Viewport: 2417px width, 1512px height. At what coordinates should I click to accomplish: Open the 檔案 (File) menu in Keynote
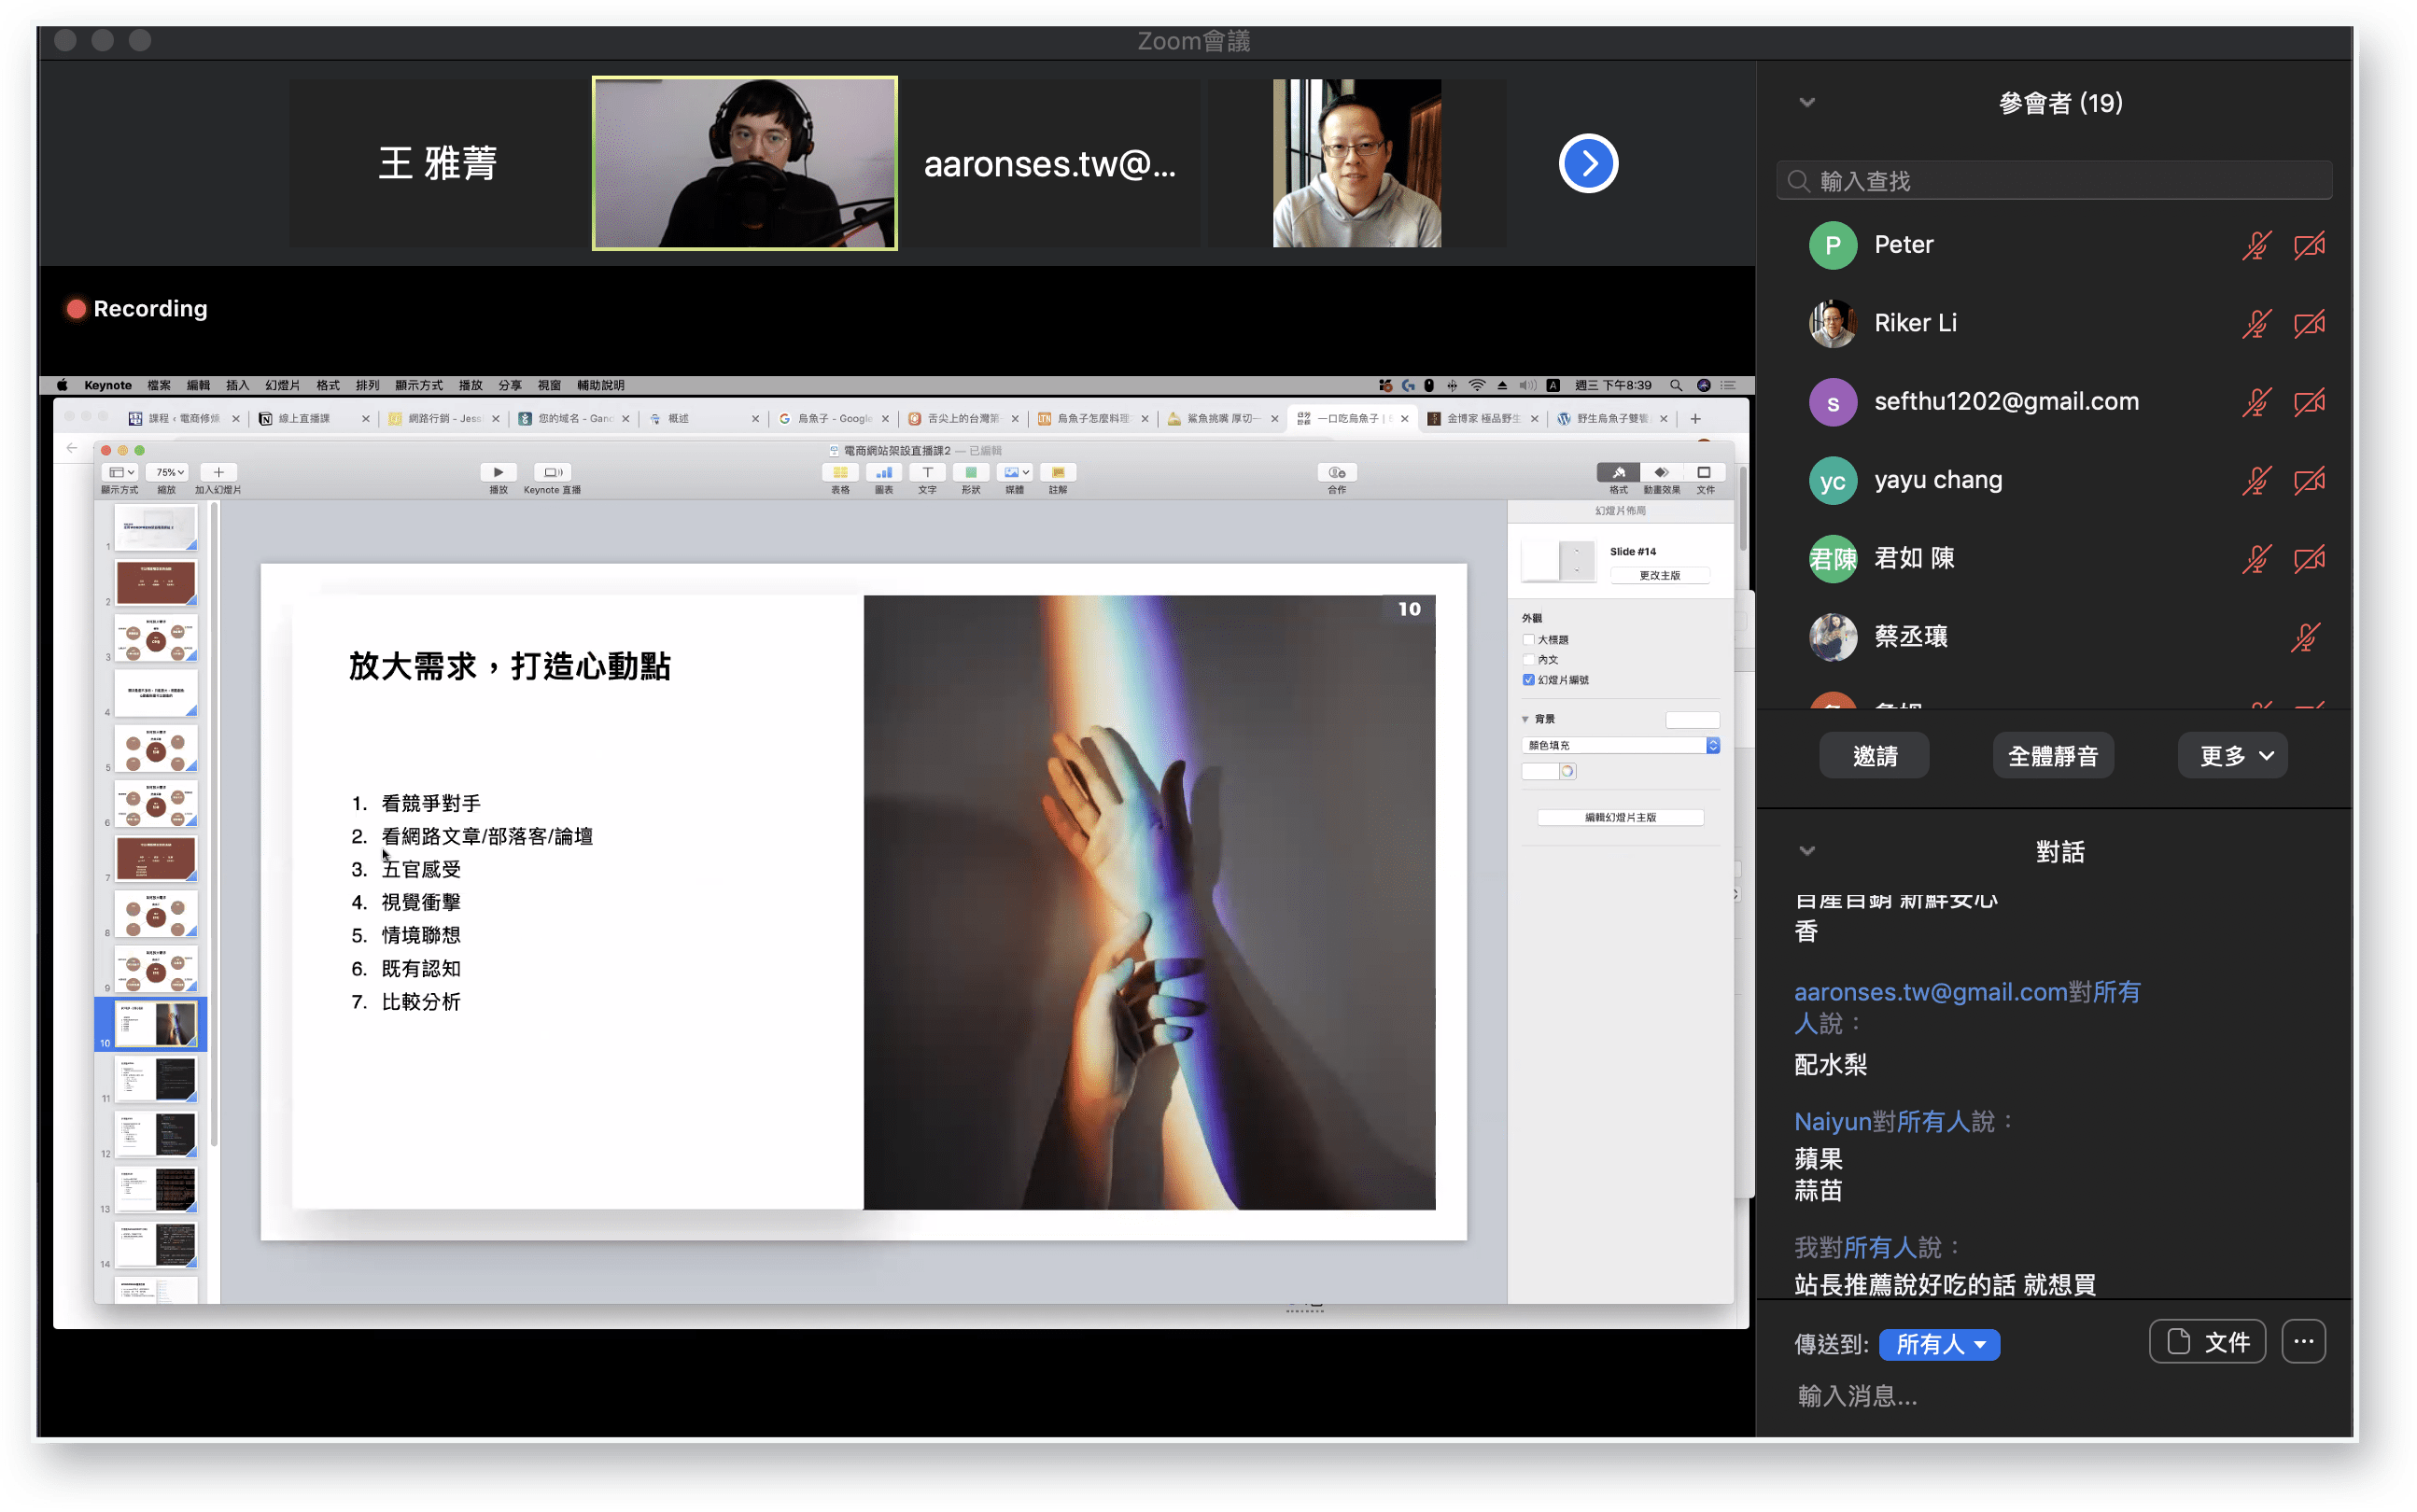159,385
